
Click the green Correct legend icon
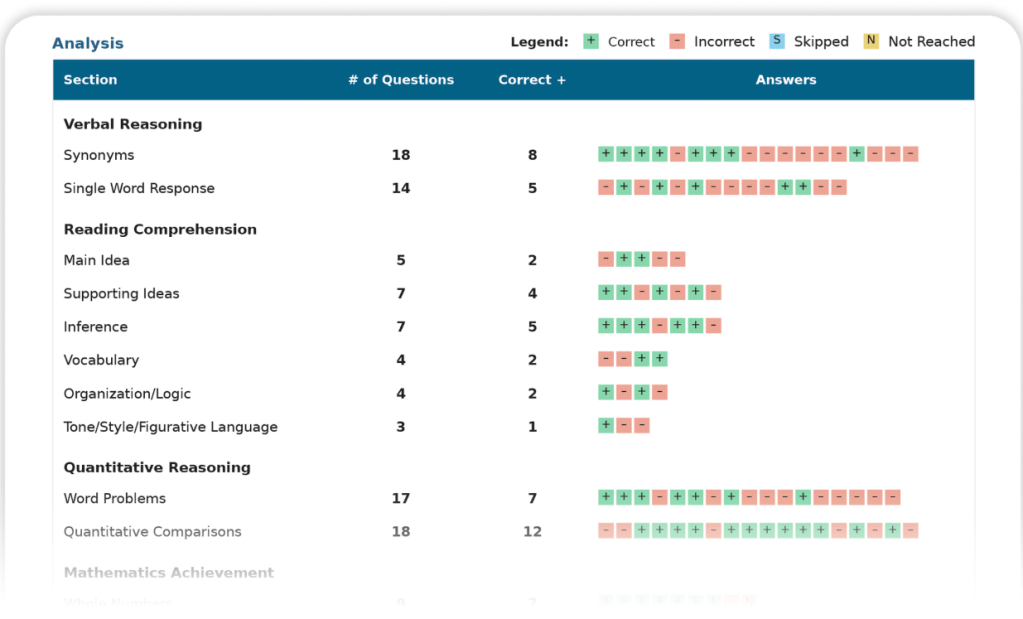pyautogui.click(x=591, y=41)
